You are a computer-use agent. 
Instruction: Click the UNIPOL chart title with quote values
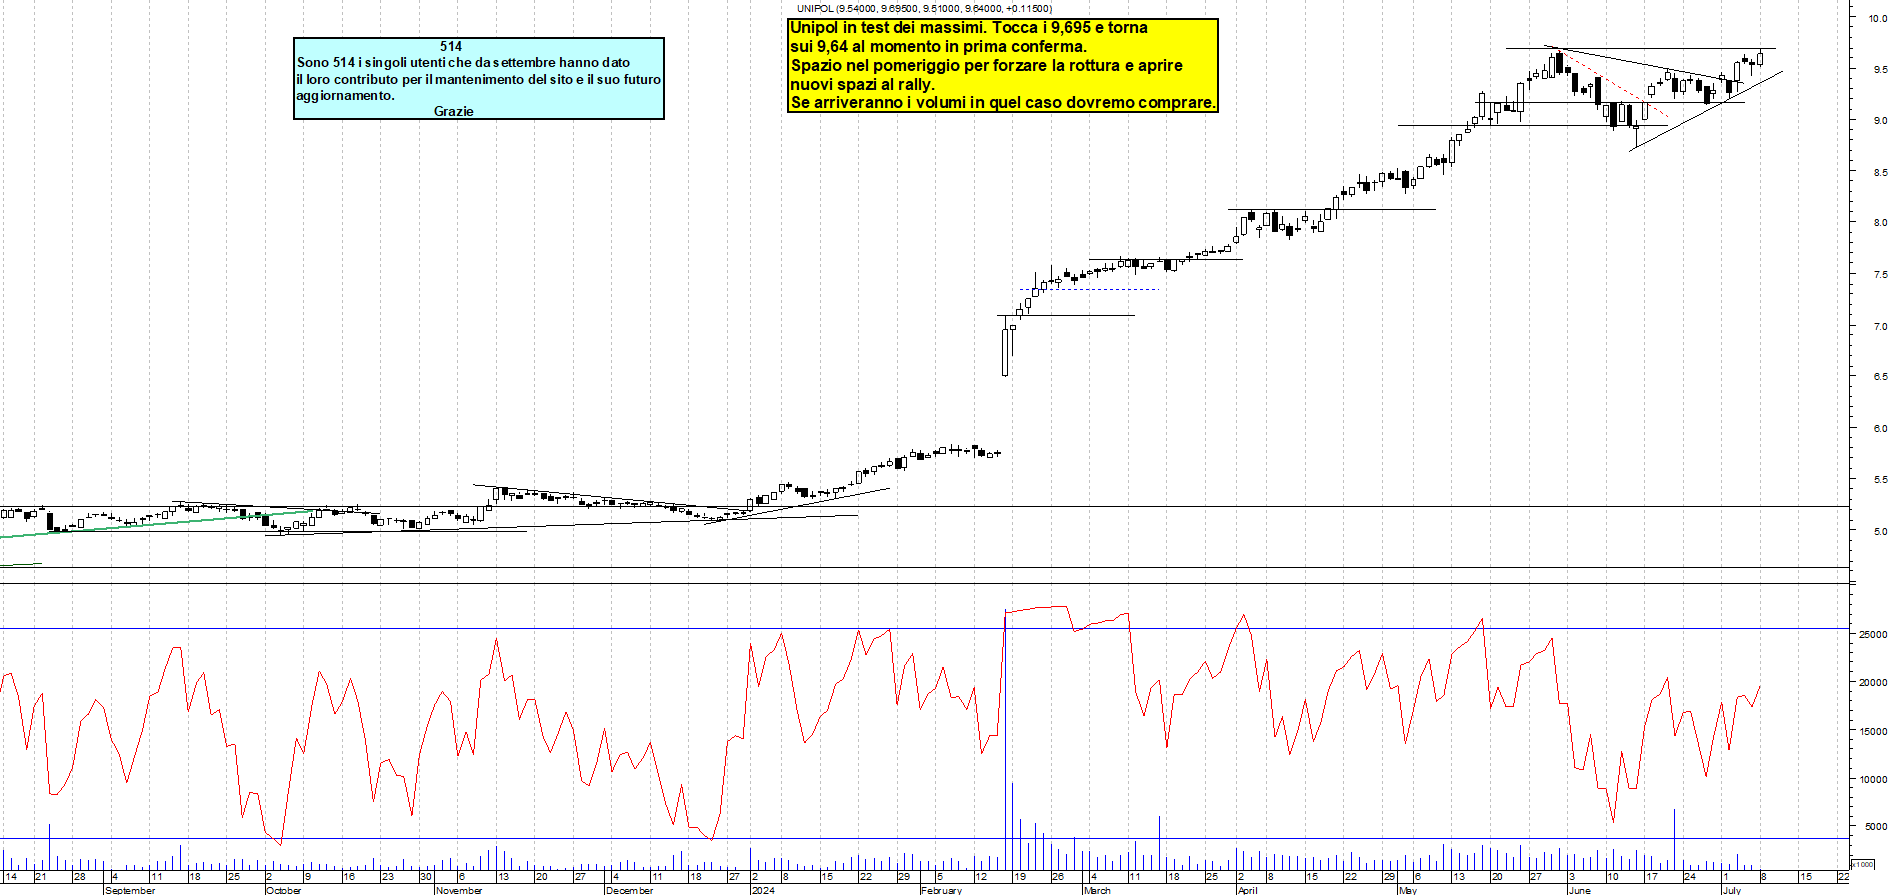[924, 8]
